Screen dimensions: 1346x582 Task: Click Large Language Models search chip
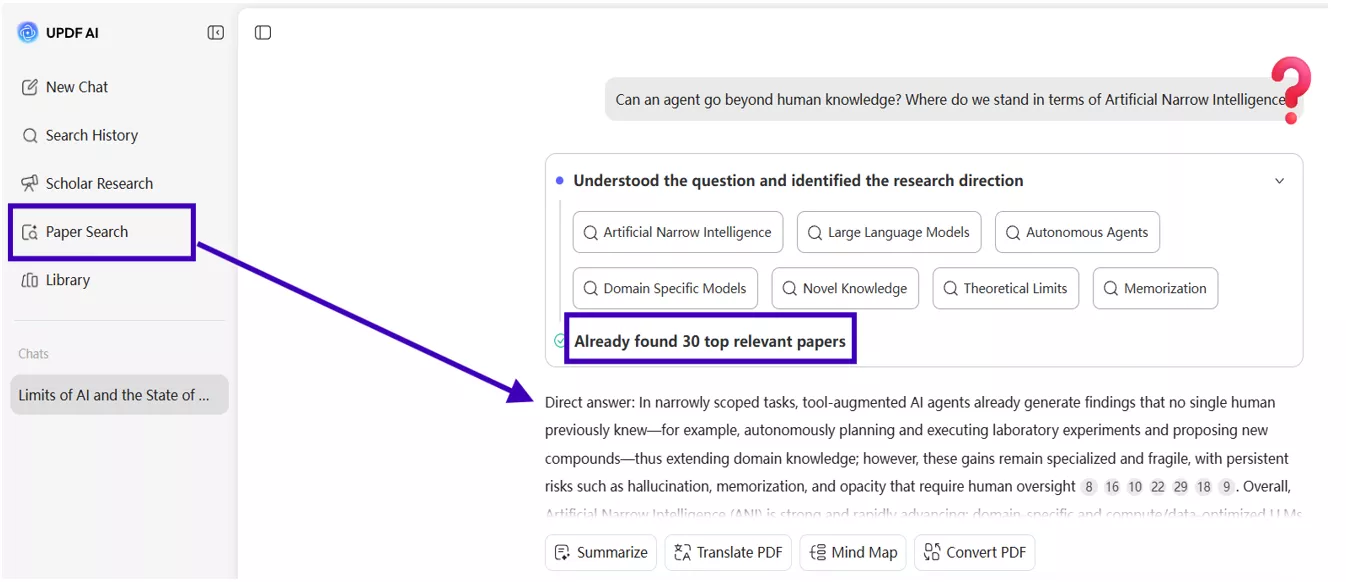pos(888,232)
